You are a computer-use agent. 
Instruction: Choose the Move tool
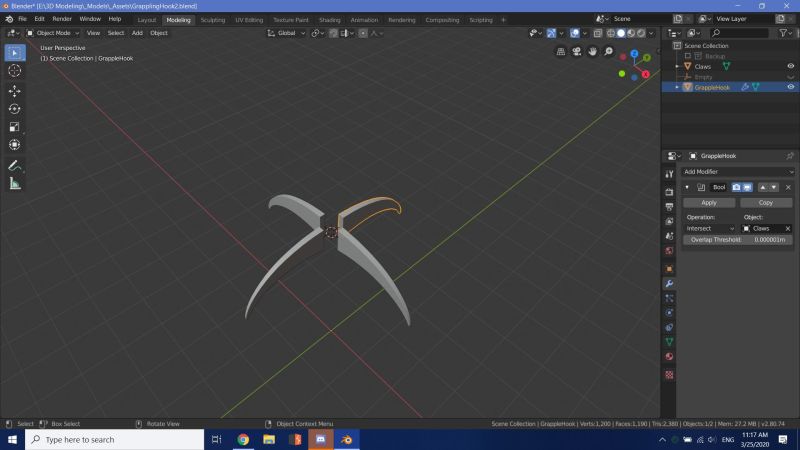coord(15,91)
